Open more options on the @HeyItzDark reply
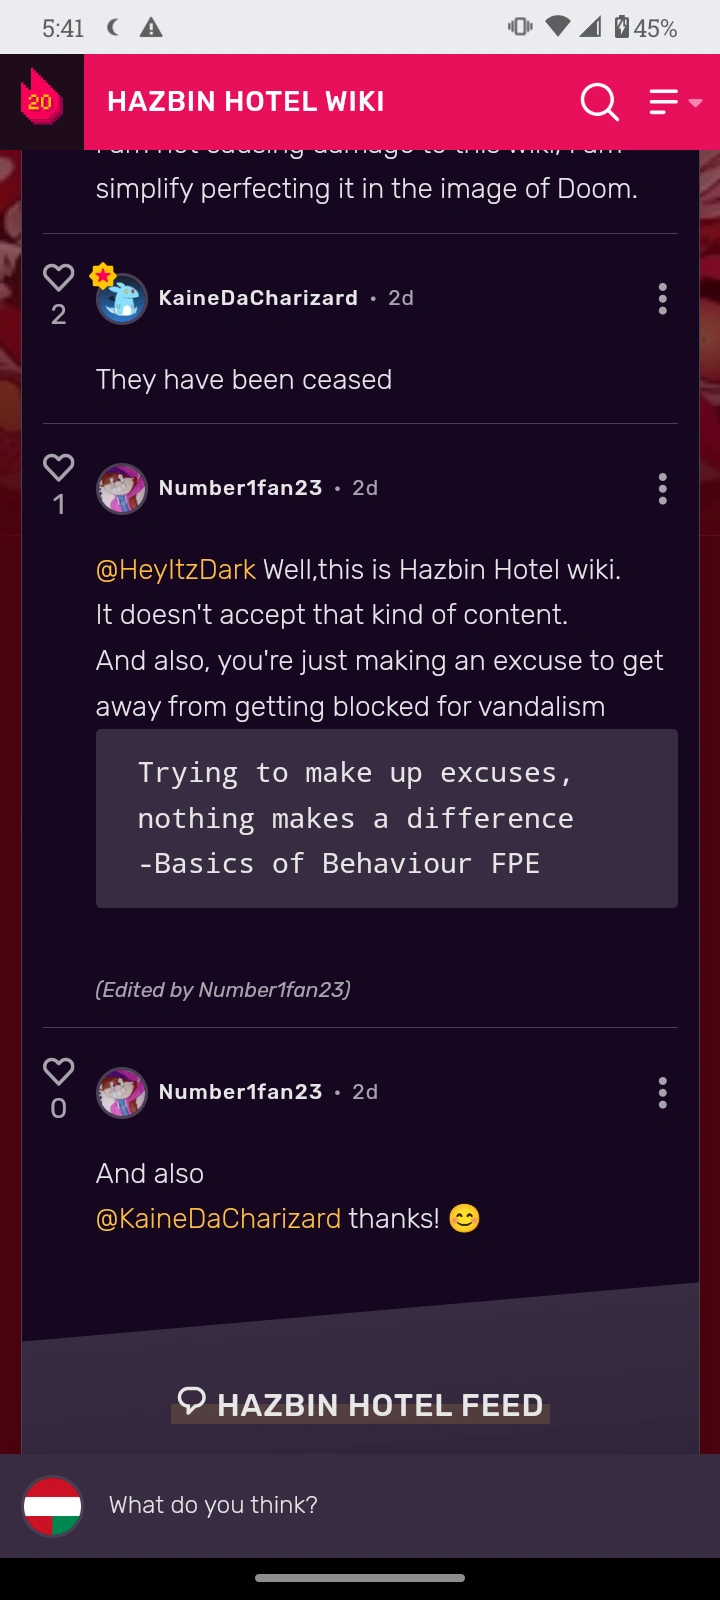 coord(662,488)
